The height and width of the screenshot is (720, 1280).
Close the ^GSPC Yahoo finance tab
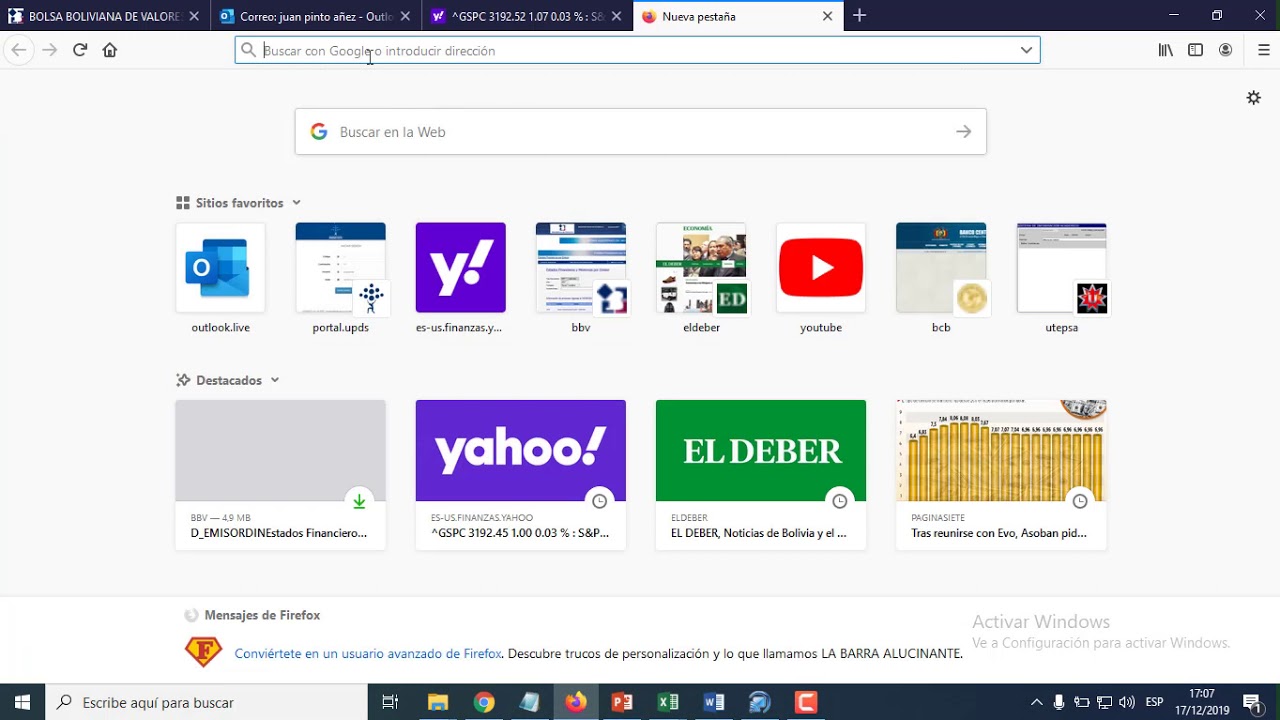point(616,16)
